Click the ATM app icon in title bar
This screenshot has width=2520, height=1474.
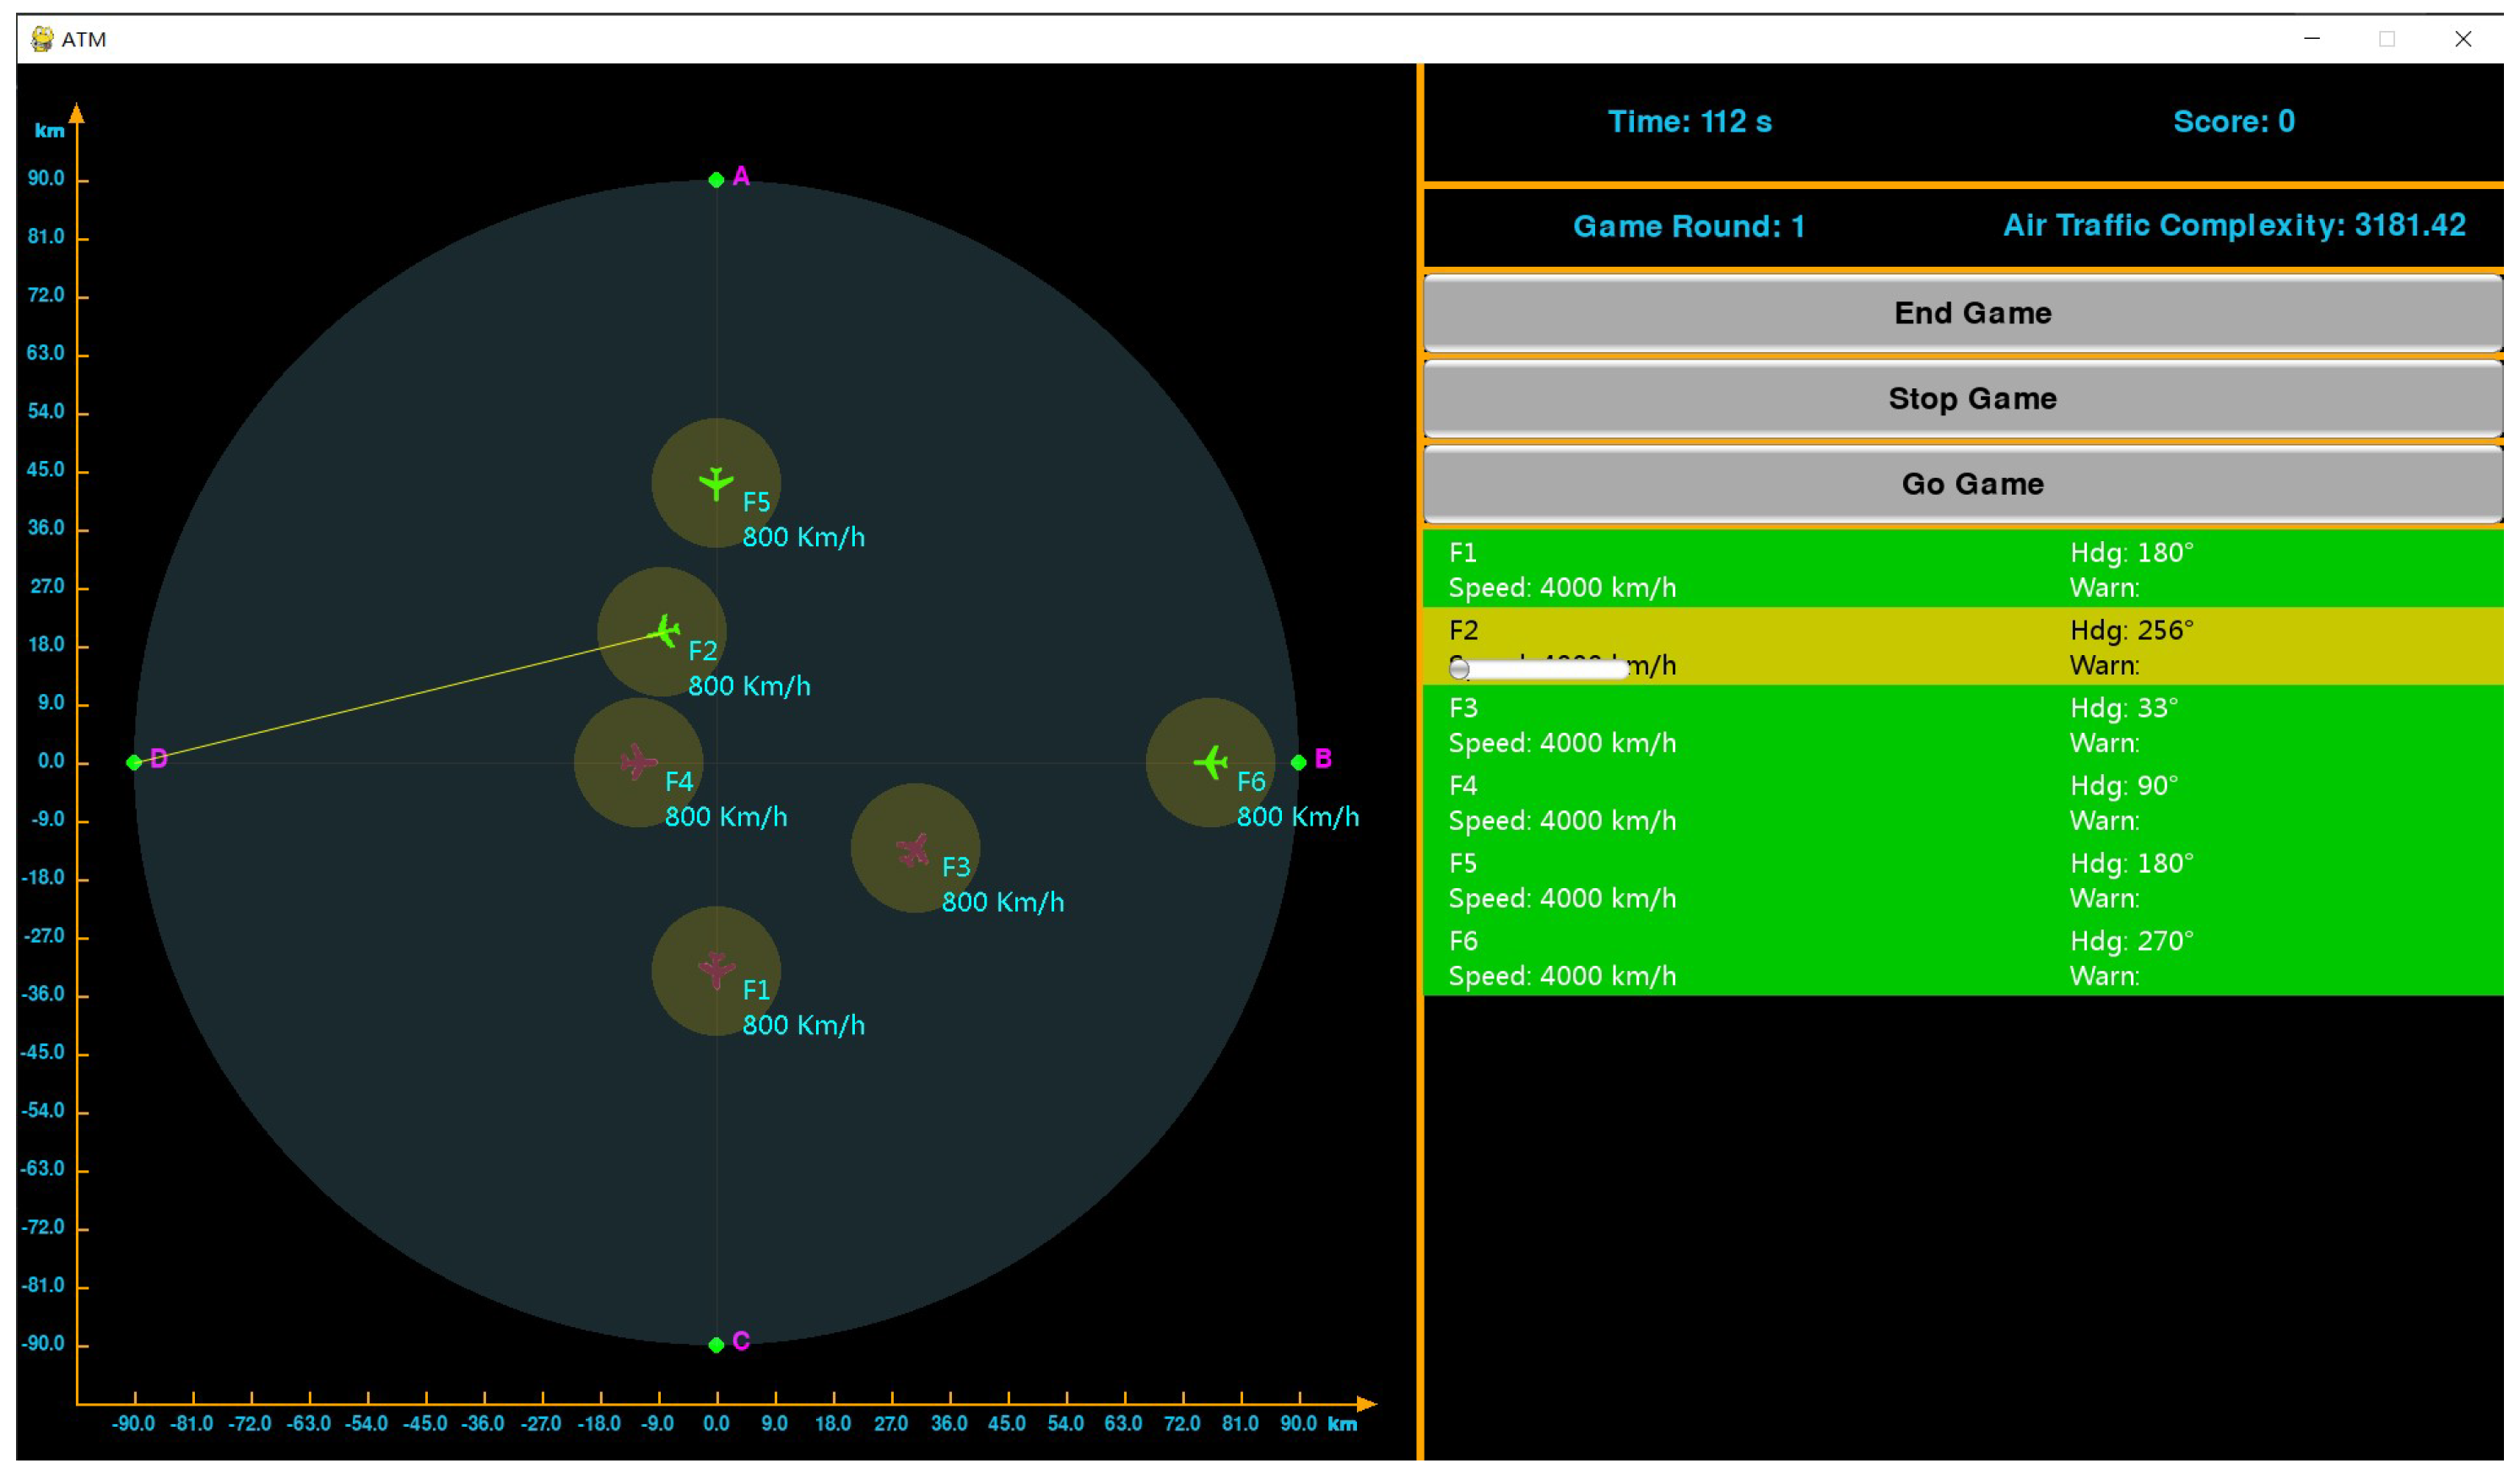[x=42, y=39]
